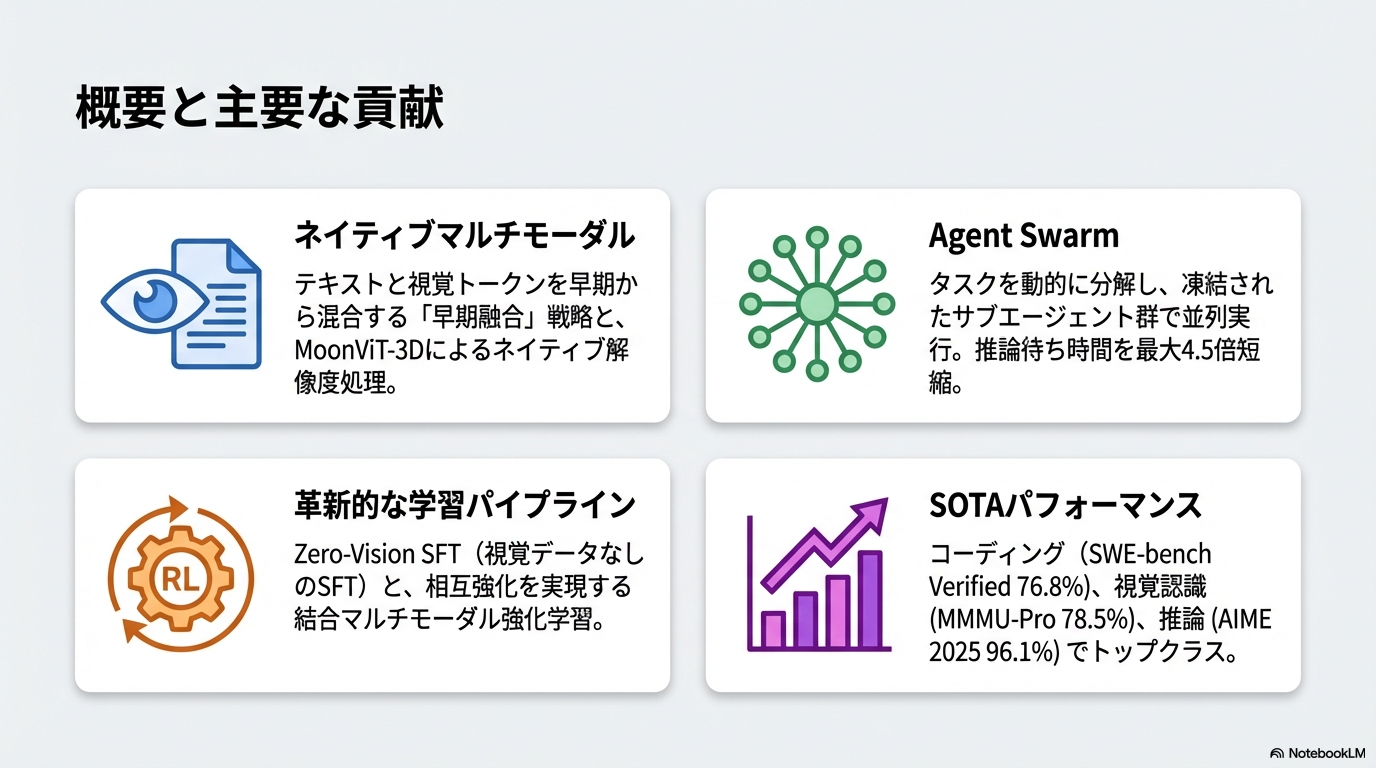Select the SOTAパフォーマンス heading
Screen dimensions: 1376x768
[1064, 506]
